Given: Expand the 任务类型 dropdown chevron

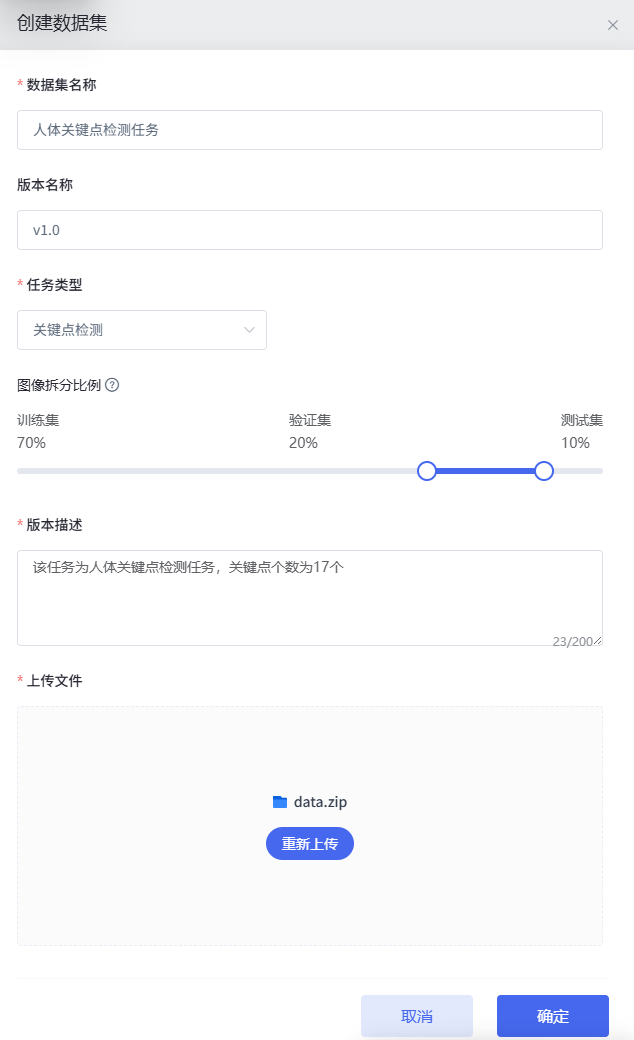Looking at the screenshot, I should [249, 330].
